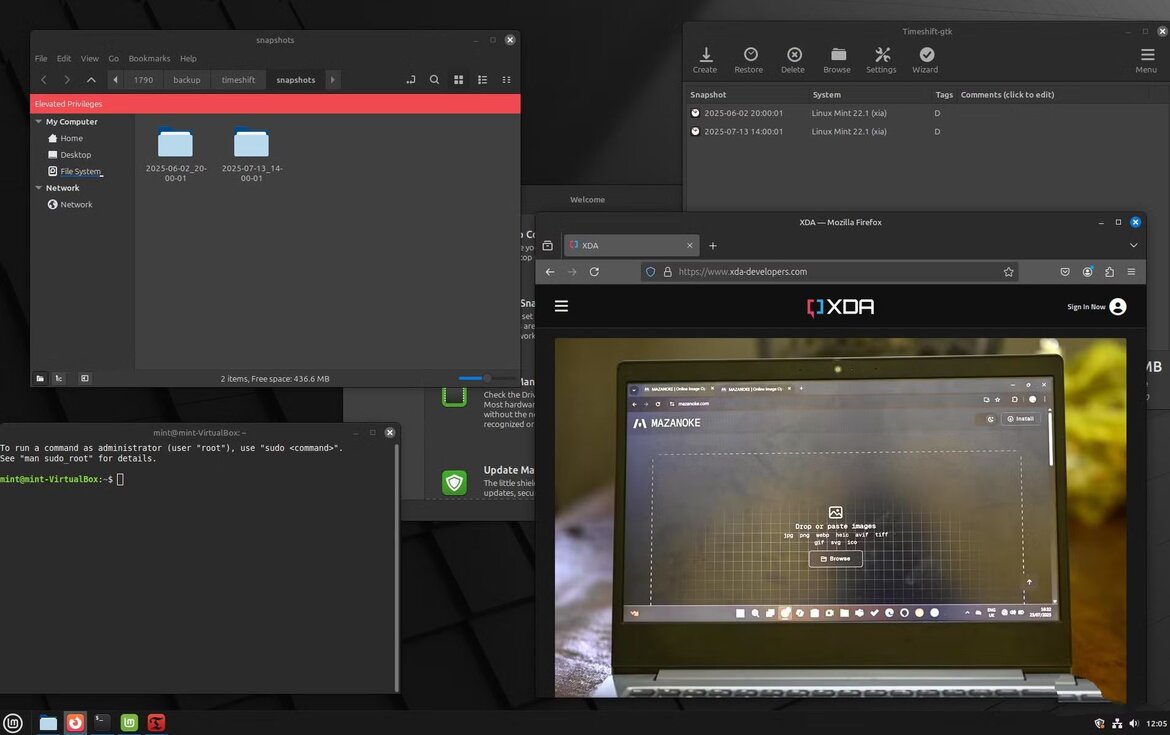Viewport: 1170px width, 735px height.
Task: Open the Firefox account icon
Action: pyautogui.click(x=1087, y=271)
